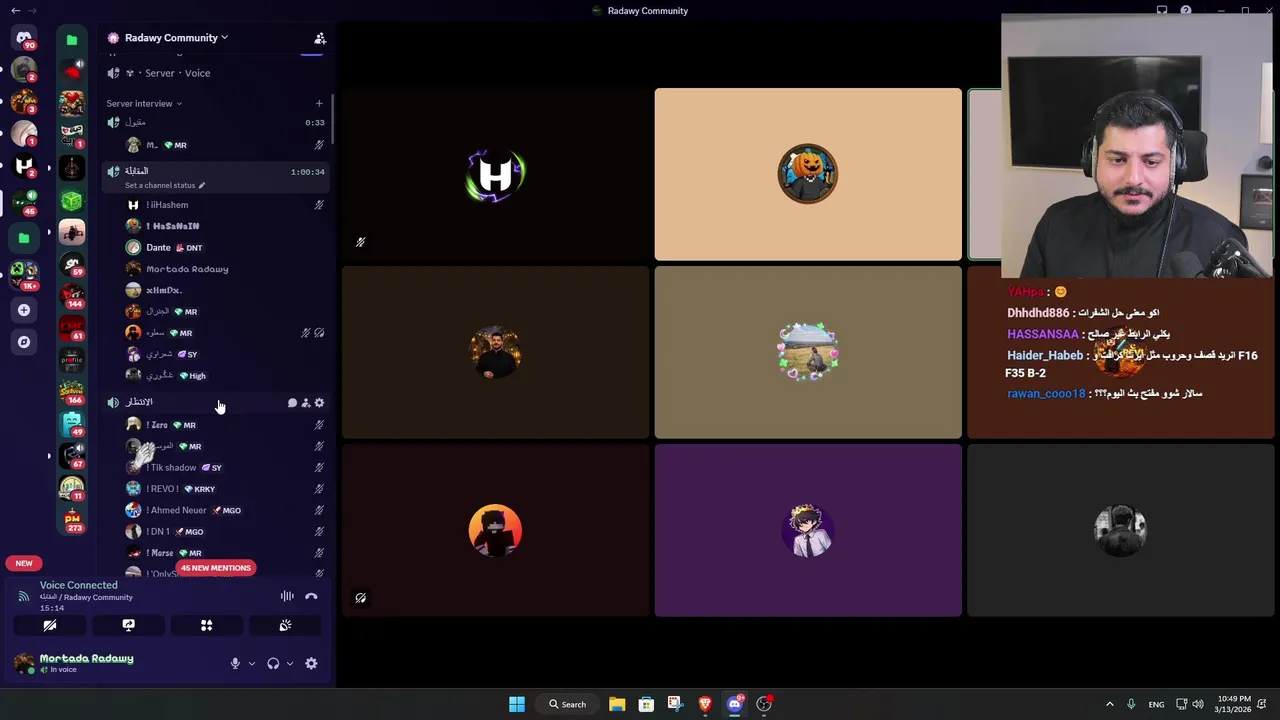The image size is (1280, 720).
Task: Open the server icon with 144 badge
Action: pyautogui.click(x=72, y=296)
